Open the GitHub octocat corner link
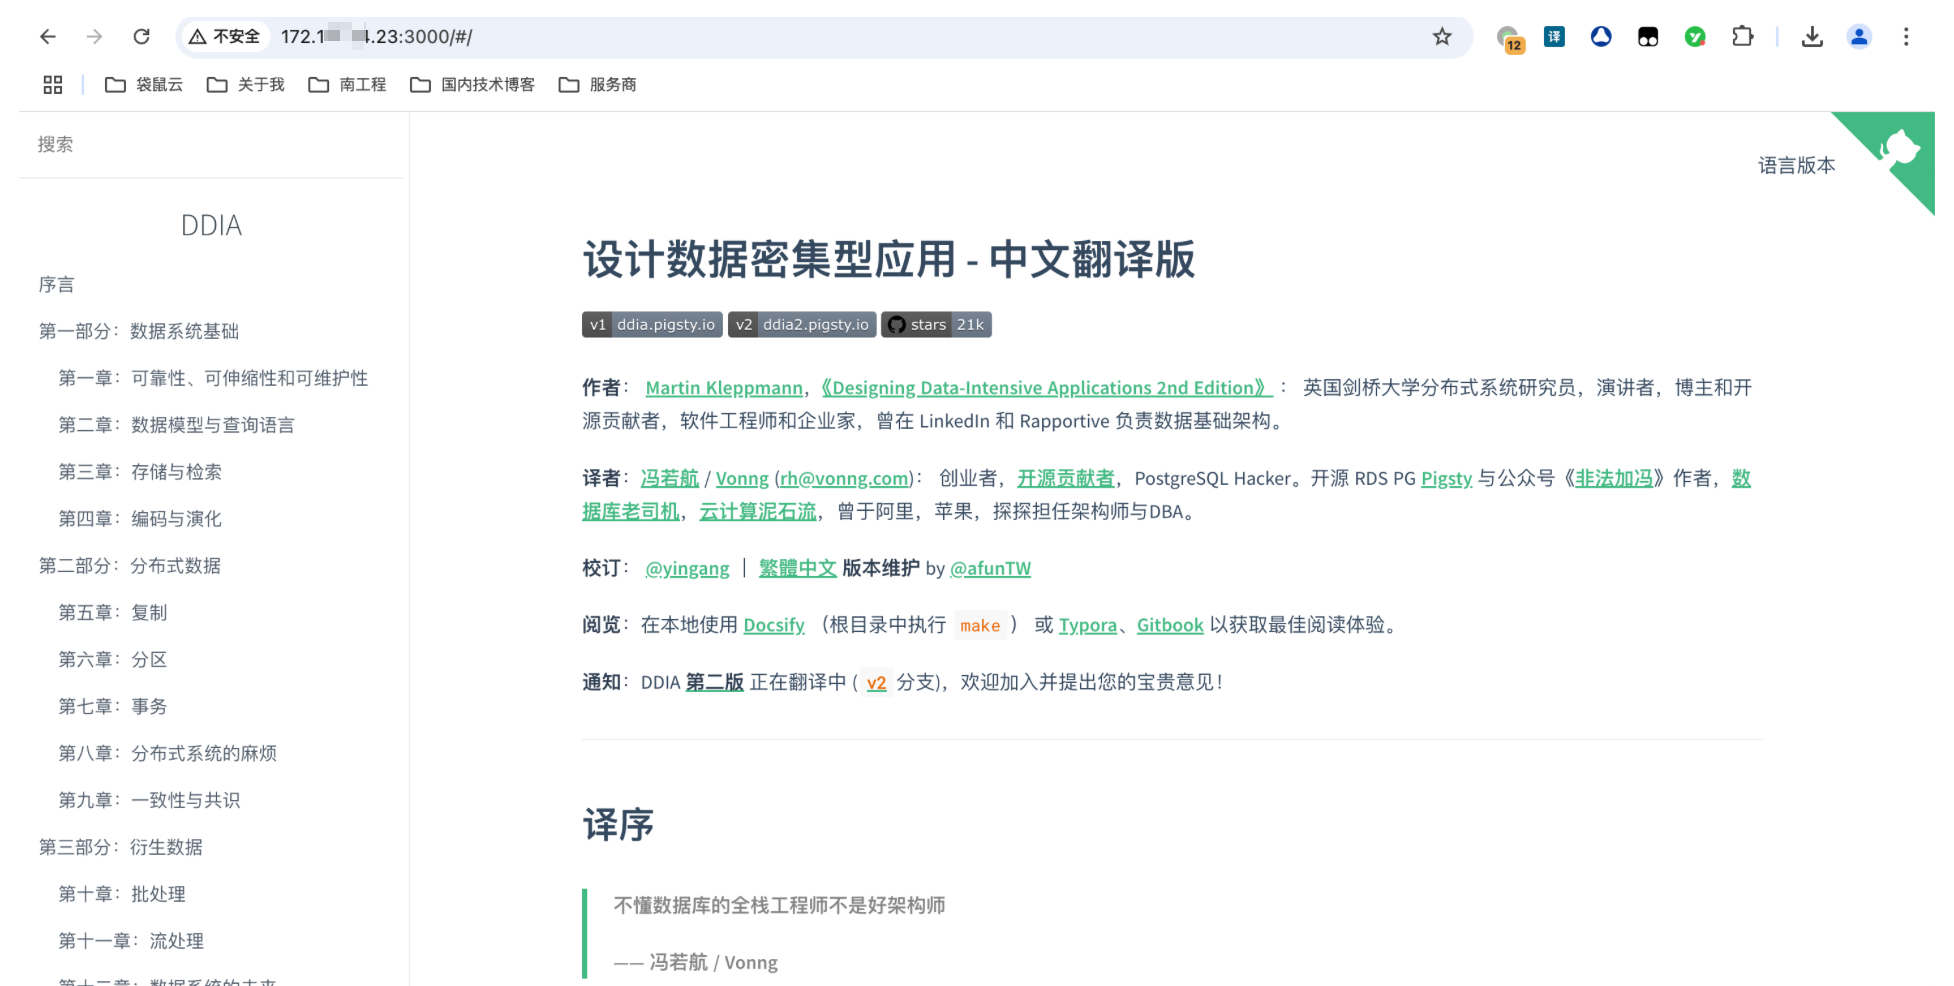Viewport: 1954px width, 986px height. (1899, 149)
